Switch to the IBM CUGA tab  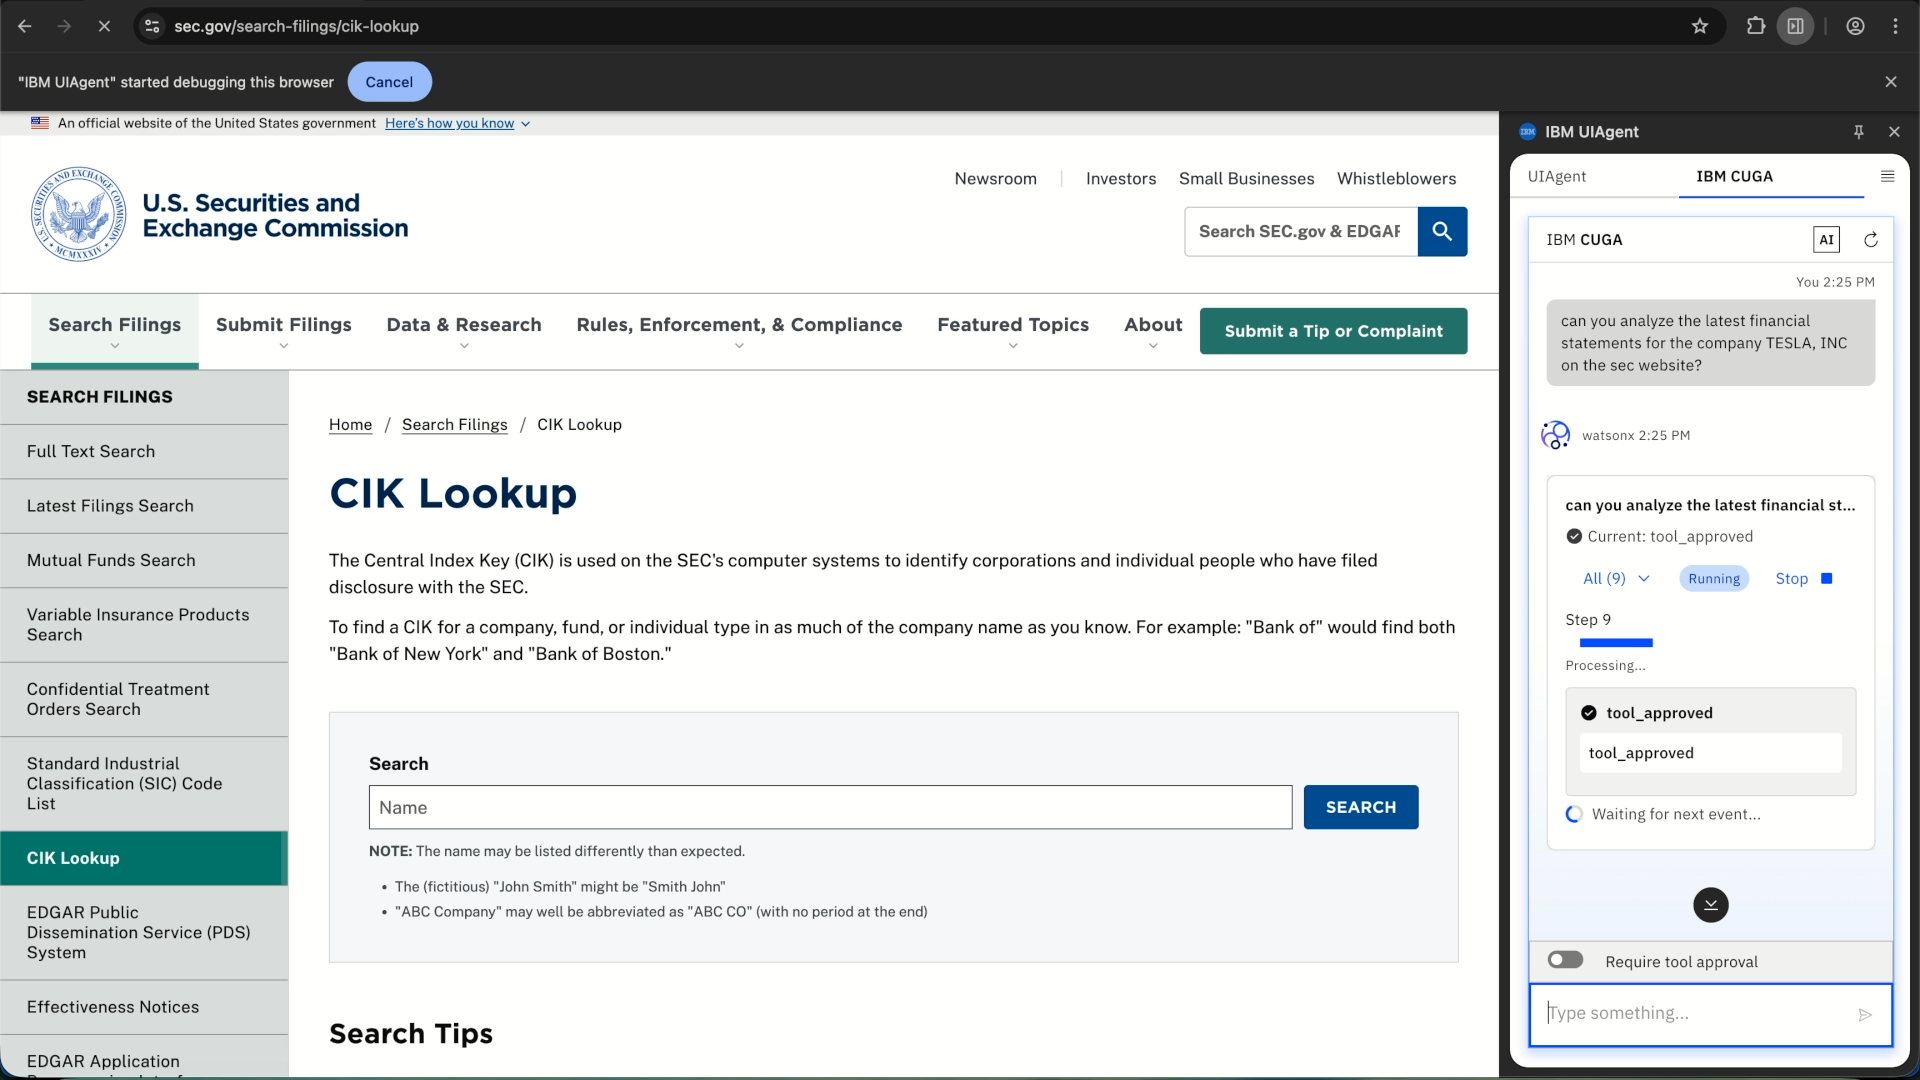coord(1735,176)
